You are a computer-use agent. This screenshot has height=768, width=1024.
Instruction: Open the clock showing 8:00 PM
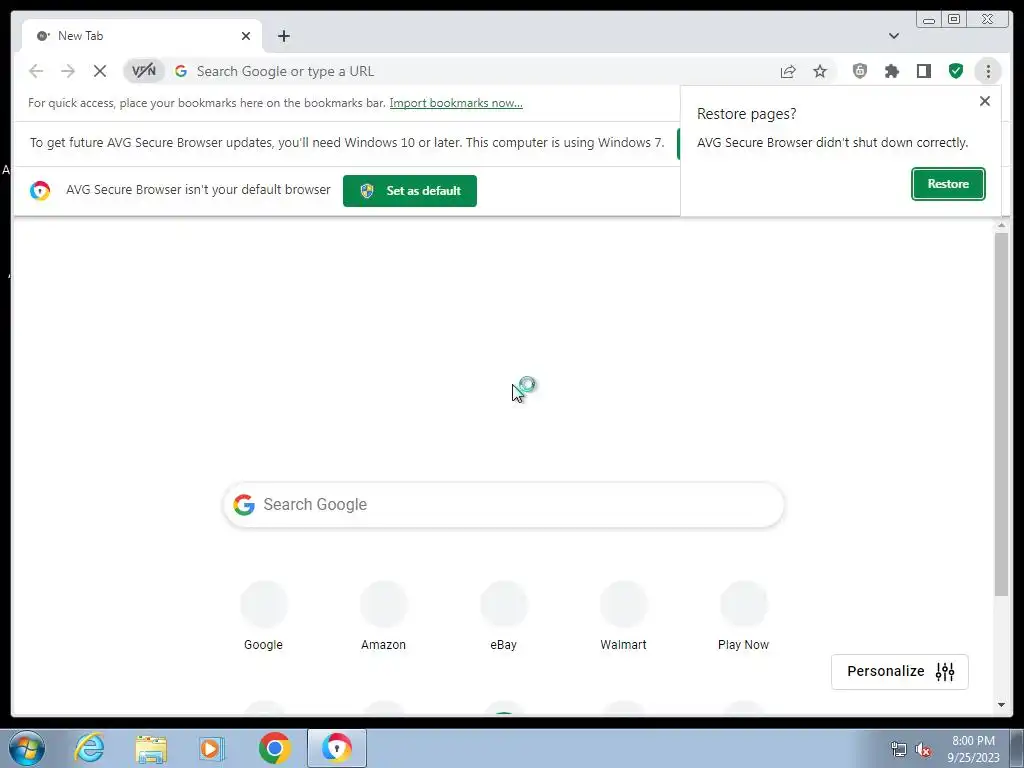[973, 748]
